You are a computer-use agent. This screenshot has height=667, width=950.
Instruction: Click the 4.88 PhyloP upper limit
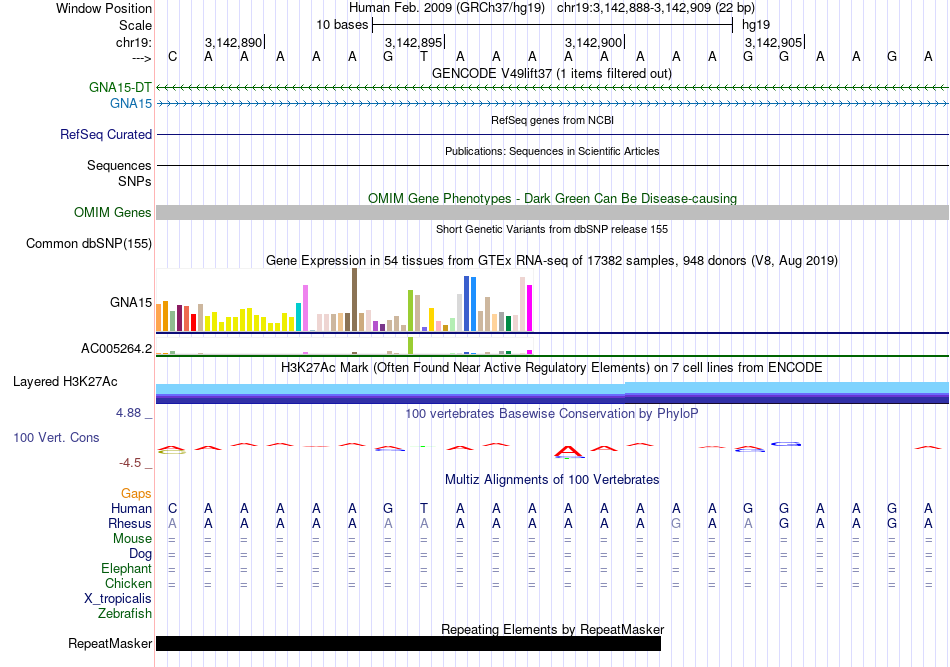(128, 413)
